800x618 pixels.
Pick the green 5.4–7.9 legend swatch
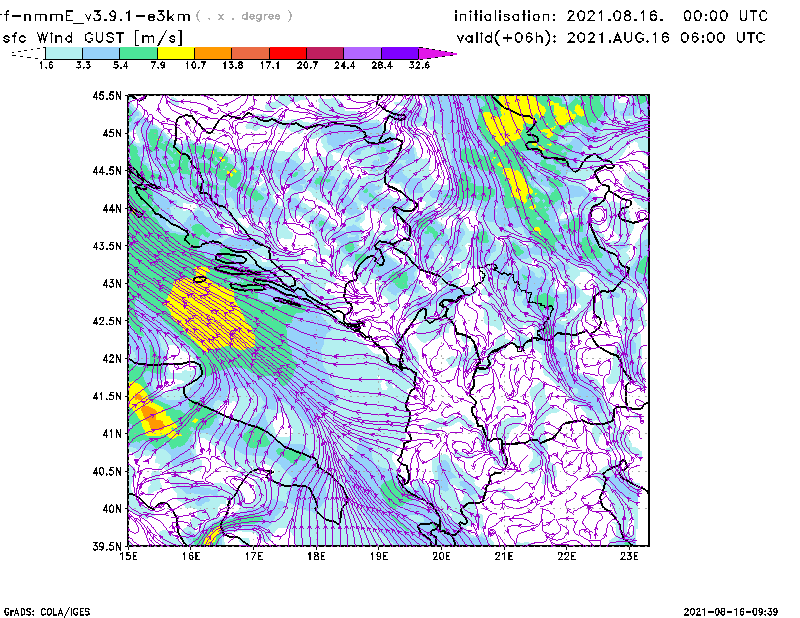pos(138,53)
